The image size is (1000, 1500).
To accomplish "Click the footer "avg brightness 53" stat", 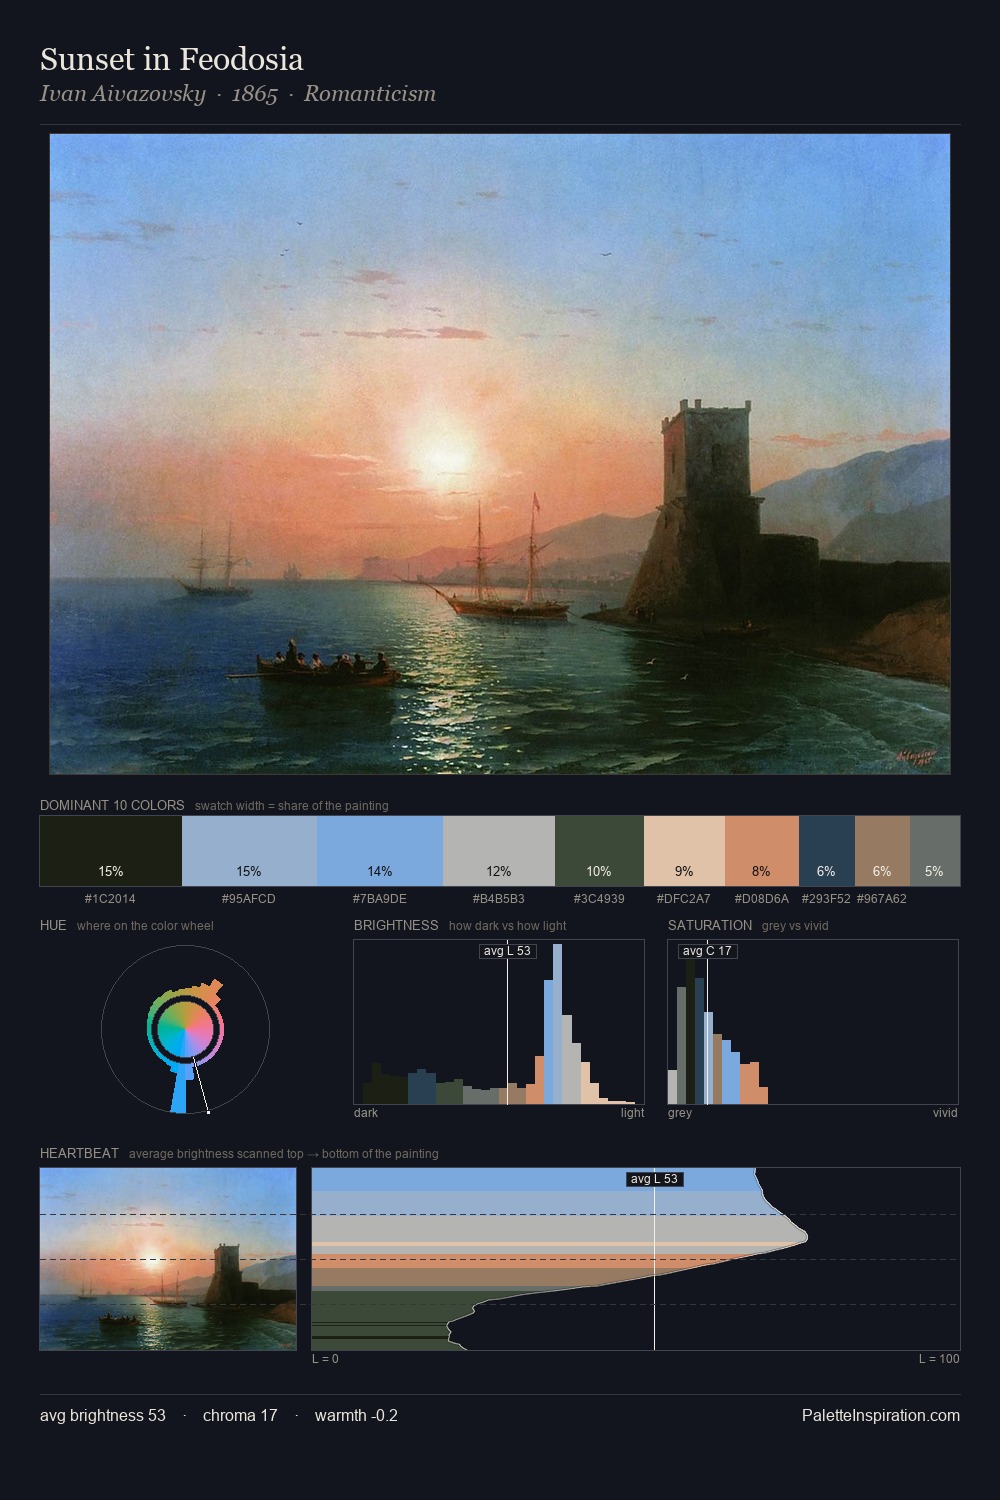I will pos(103,1416).
